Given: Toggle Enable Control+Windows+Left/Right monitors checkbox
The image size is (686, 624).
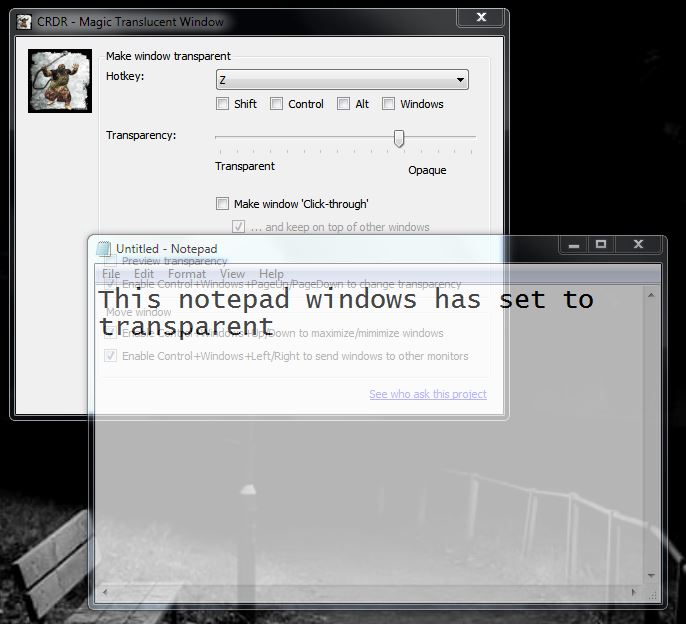Looking at the screenshot, I should pos(110,356).
